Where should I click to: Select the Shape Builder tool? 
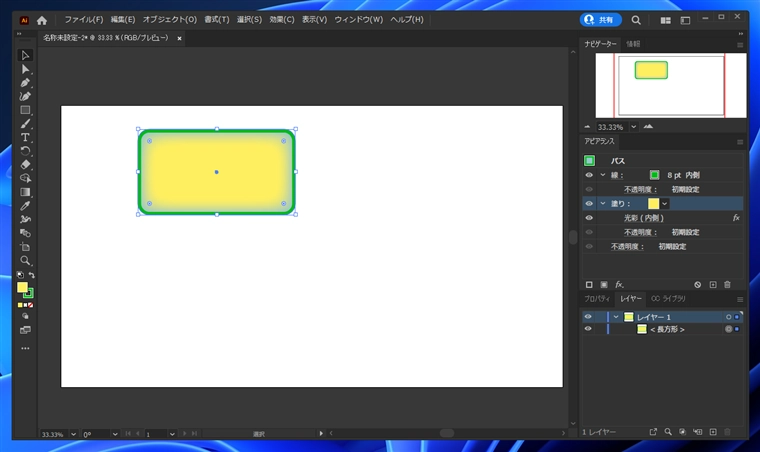[25, 178]
